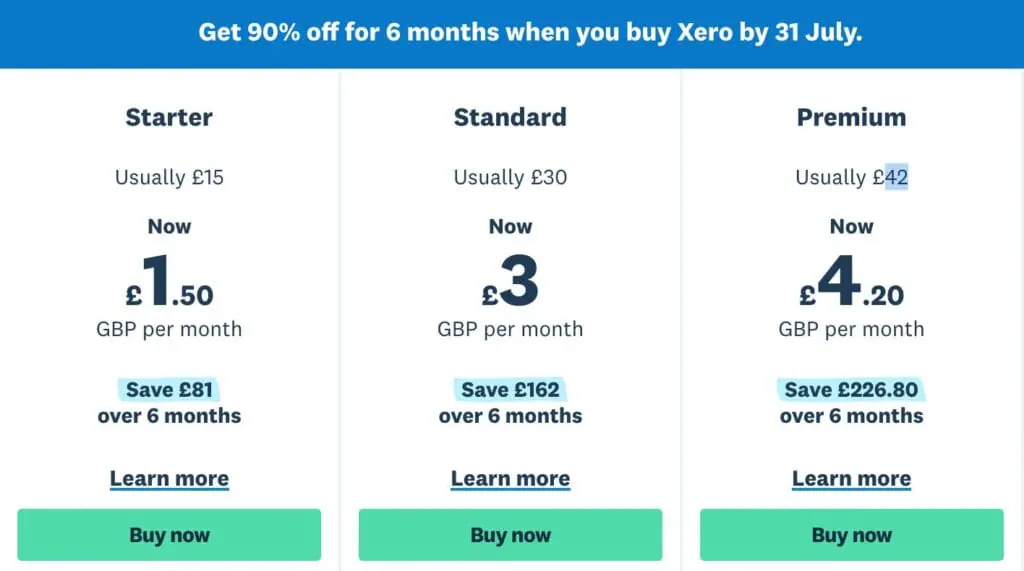This screenshot has height=571, width=1024.
Task: Select the Standard plan title
Action: [x=510, y=117]
